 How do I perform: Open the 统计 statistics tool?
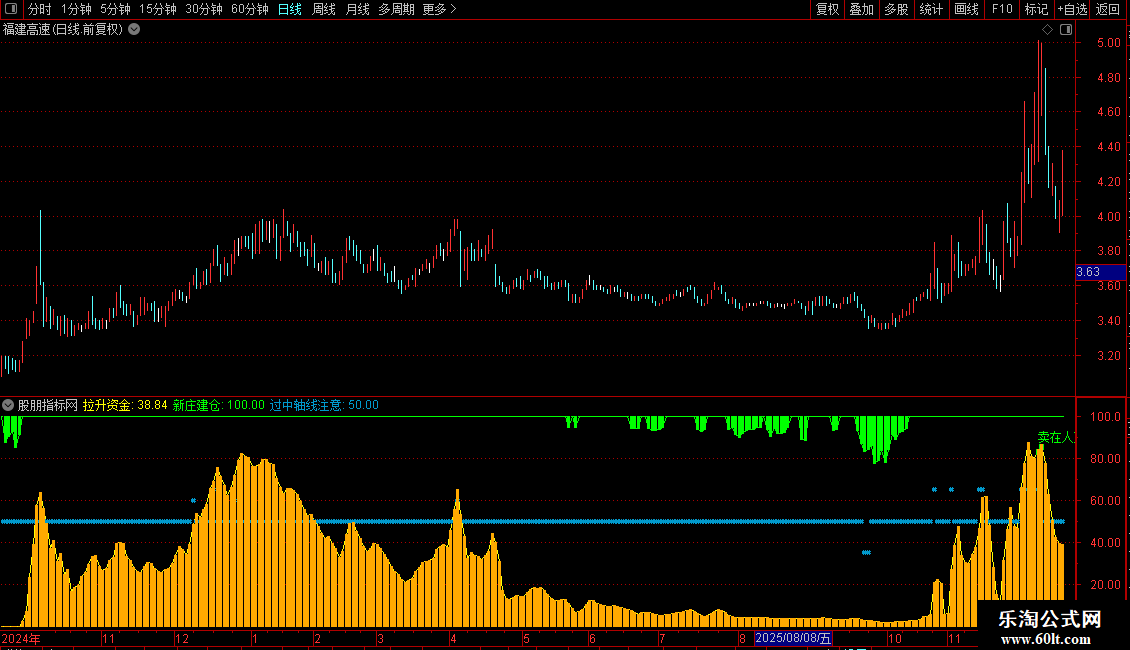(x=931, y=9)
